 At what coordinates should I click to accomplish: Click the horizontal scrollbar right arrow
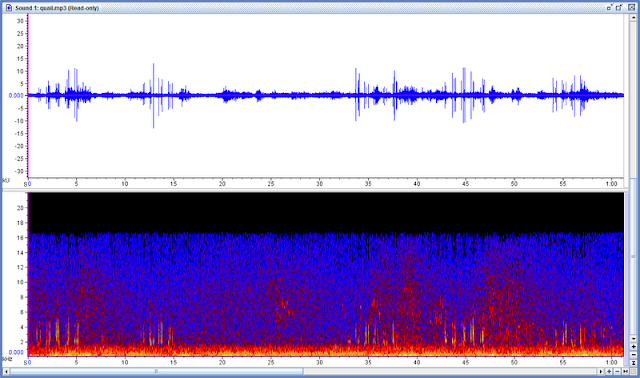coord(600,371)
